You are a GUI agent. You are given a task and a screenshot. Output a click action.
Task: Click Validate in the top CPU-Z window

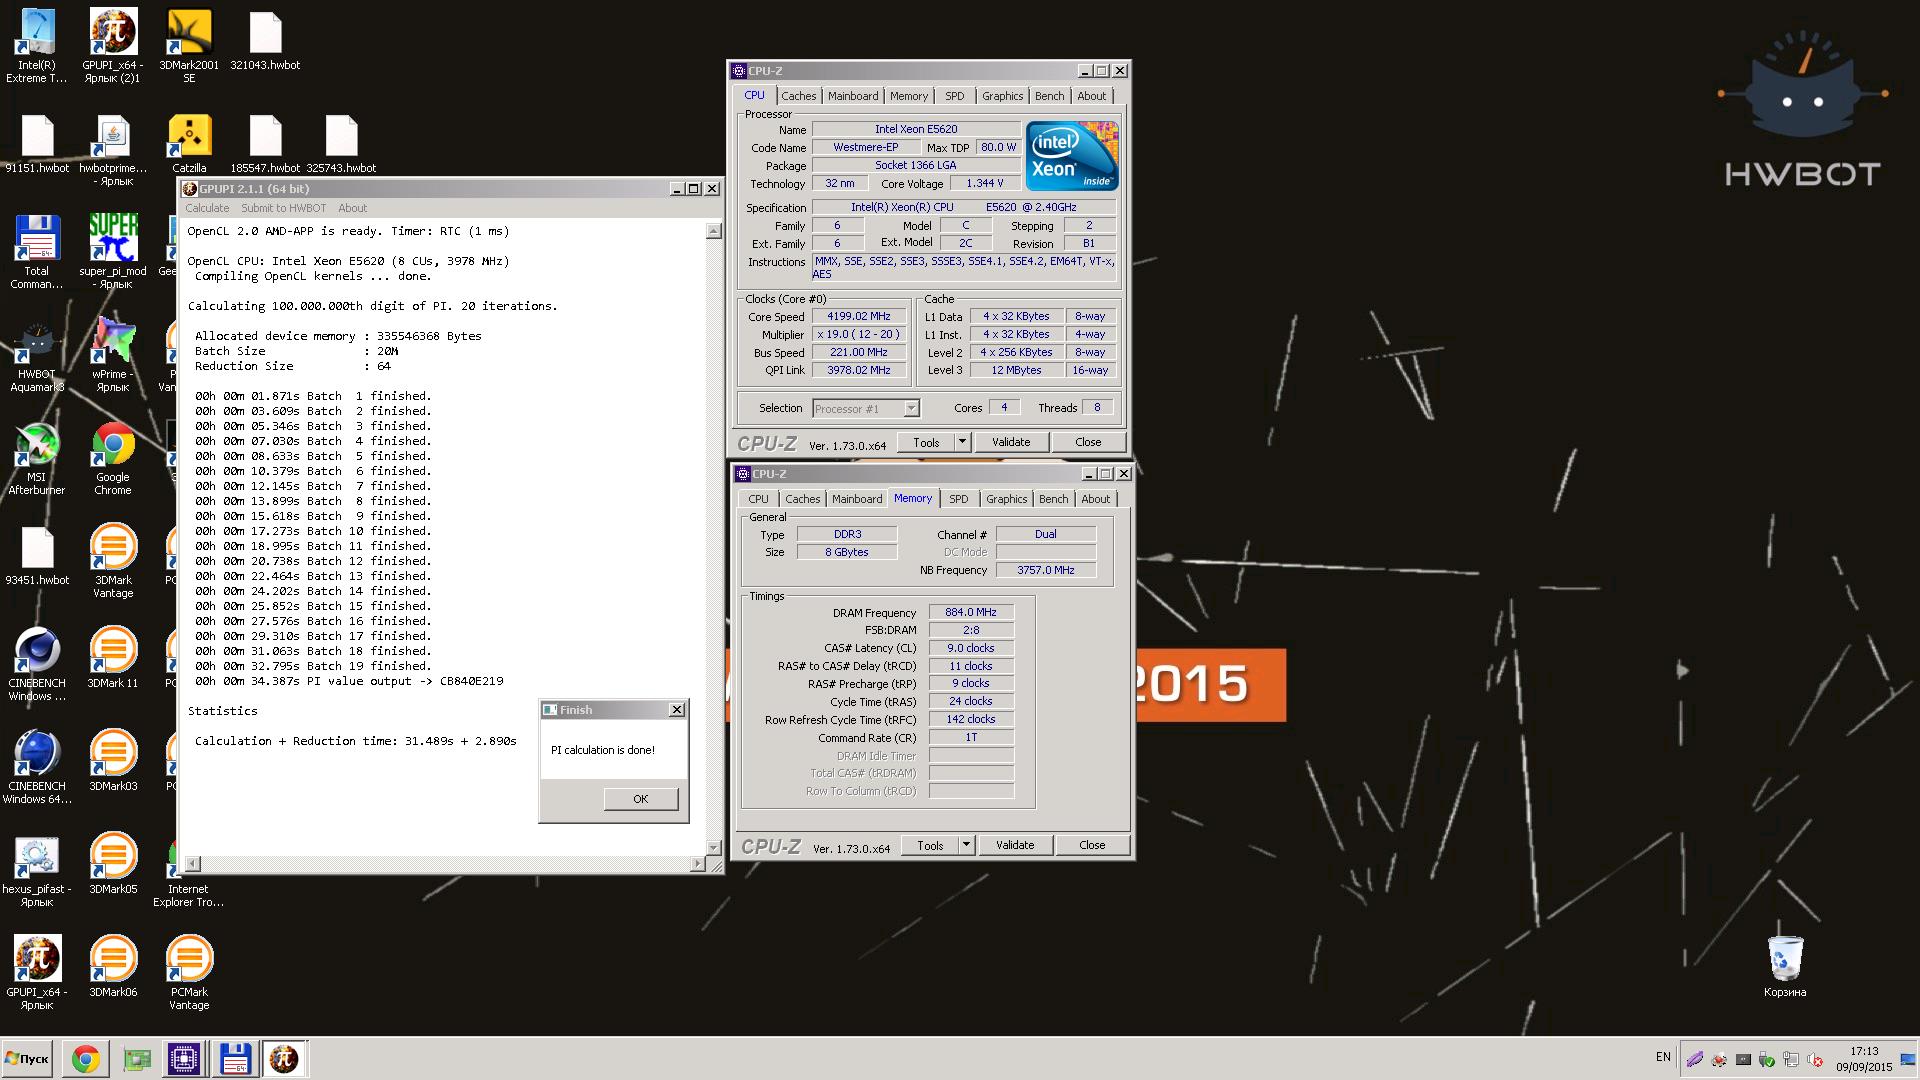(x=1010, y=442)
